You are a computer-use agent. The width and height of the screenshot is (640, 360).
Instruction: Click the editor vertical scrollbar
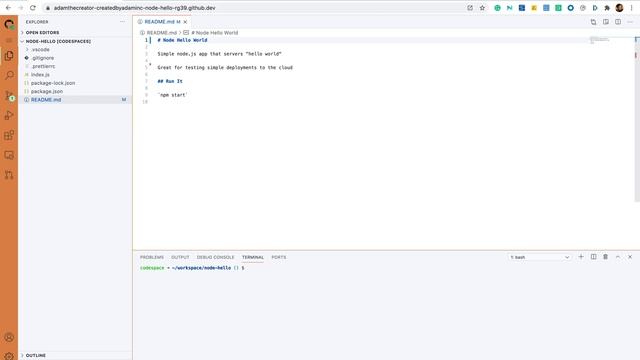click(x=637, y=119)
